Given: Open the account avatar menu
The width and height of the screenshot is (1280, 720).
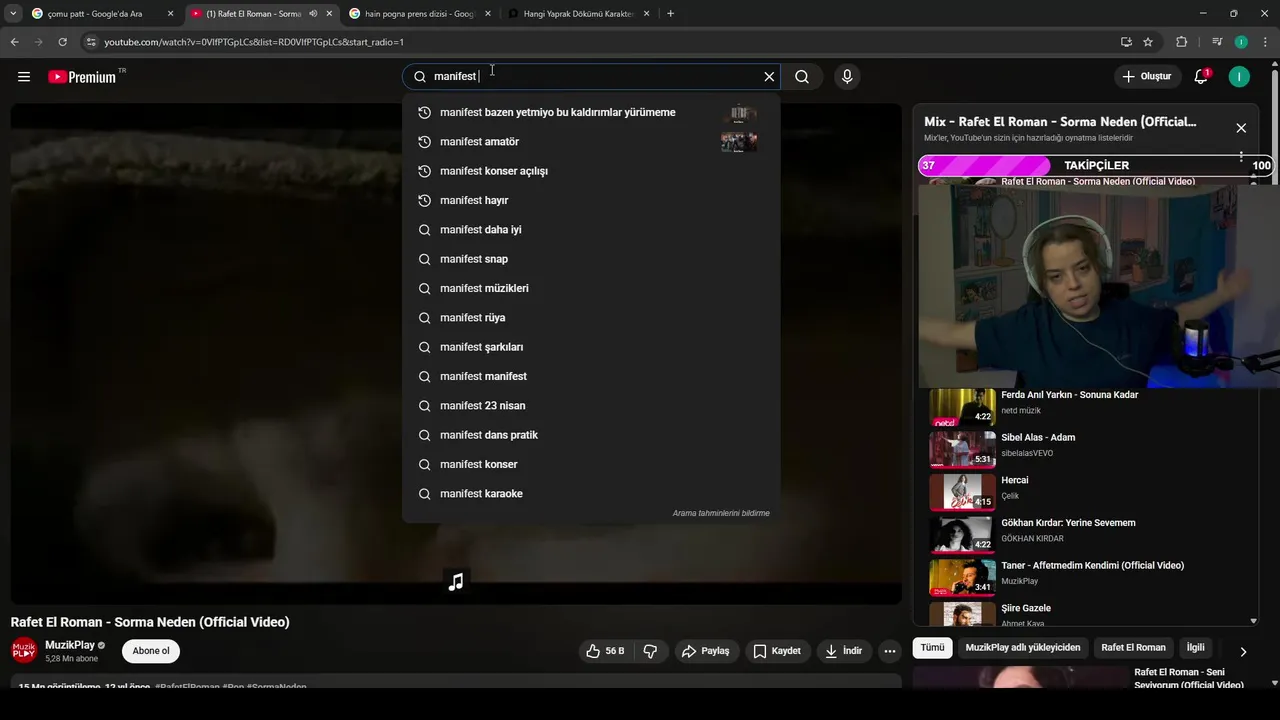Looking at the screenshot, I should 1239,77.
